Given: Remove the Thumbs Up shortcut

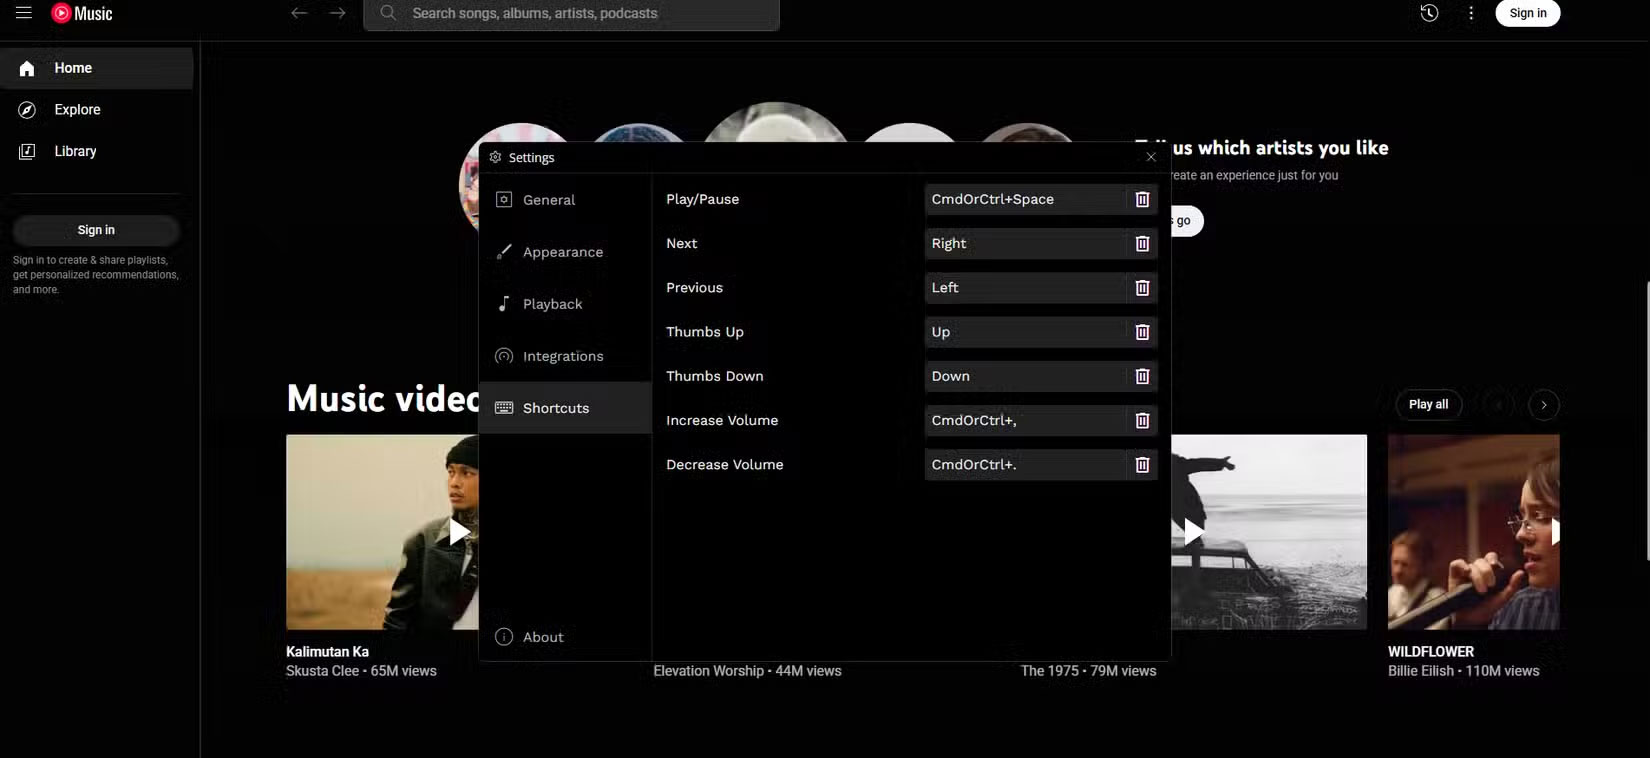Looking at the screenshot, I should [1142, 332].
